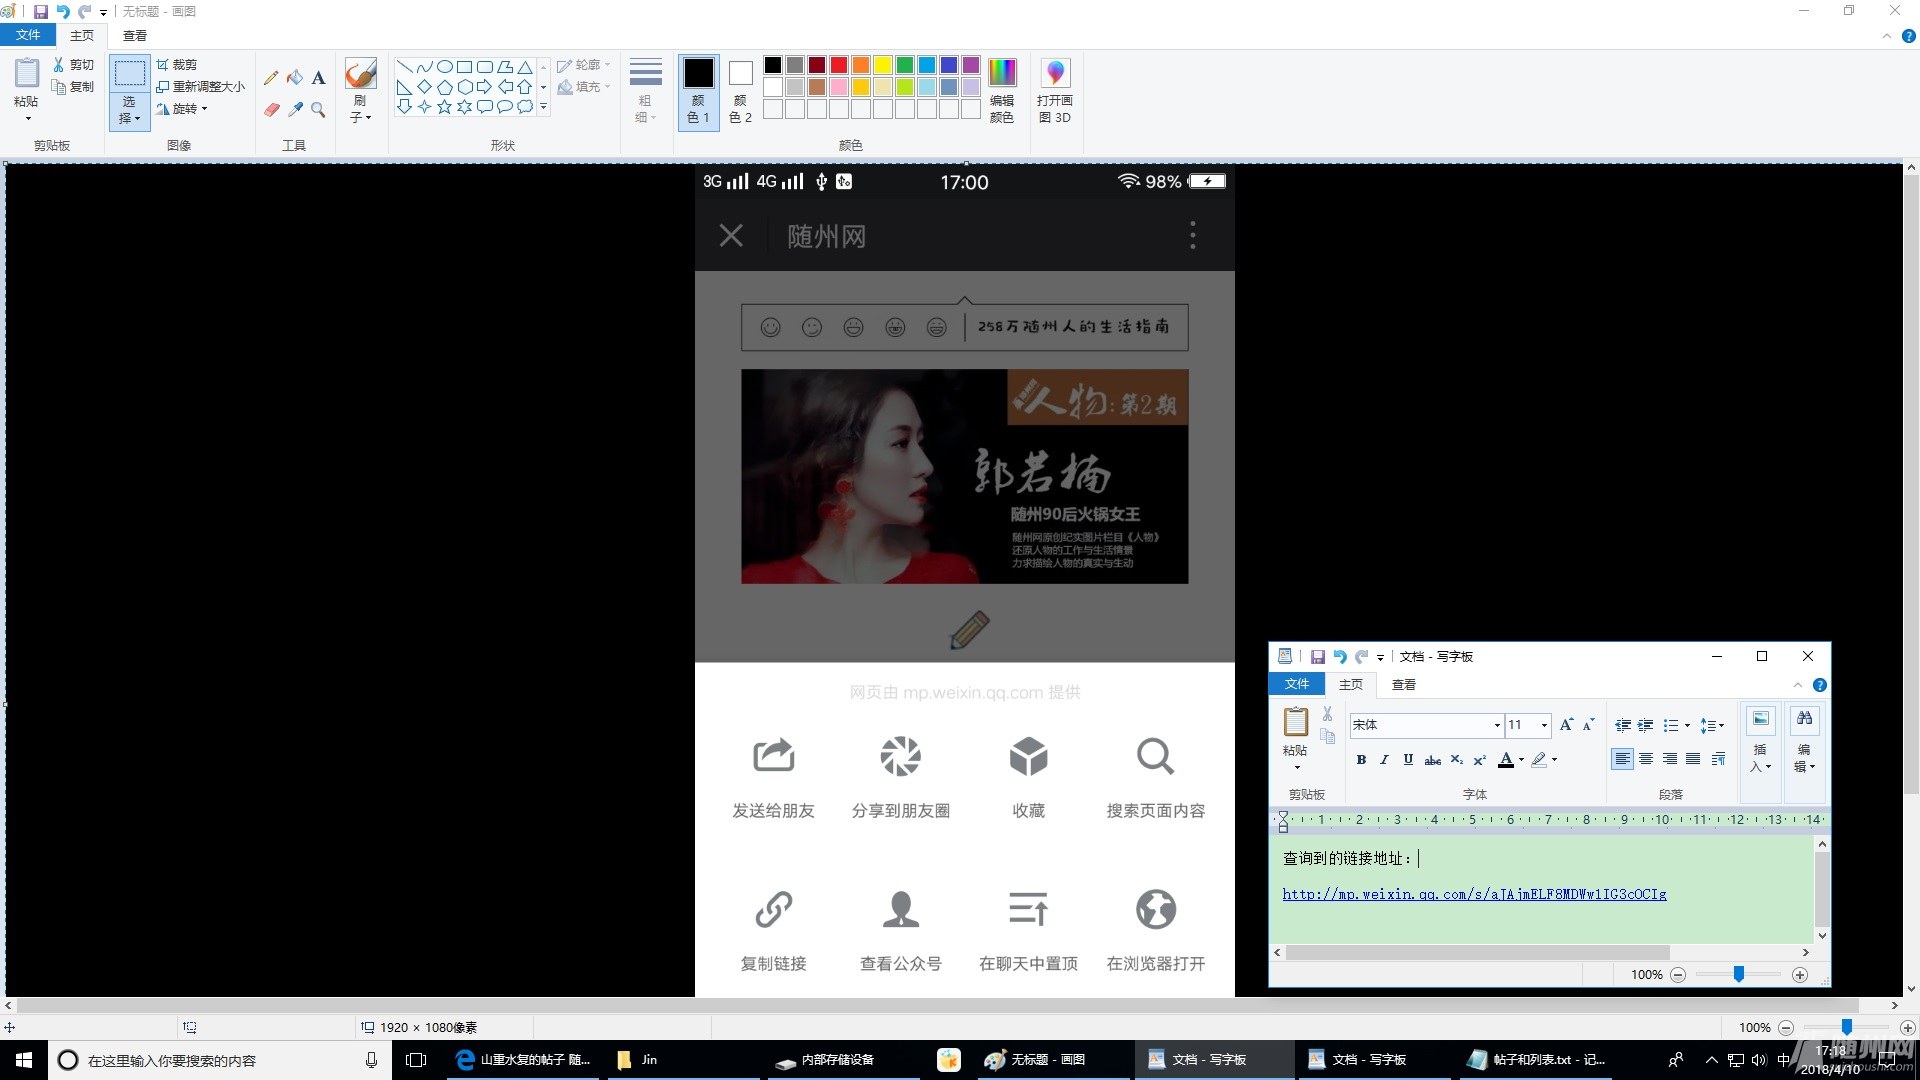Select the Eraser tool in Paint
Screen dimensions: 1920x1080
(x=271, y=109)
